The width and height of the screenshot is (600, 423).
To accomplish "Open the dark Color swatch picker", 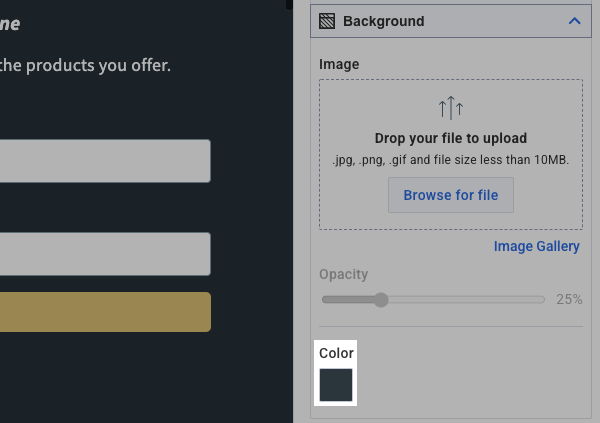I will pyautogui.click(x=336, y=385).
